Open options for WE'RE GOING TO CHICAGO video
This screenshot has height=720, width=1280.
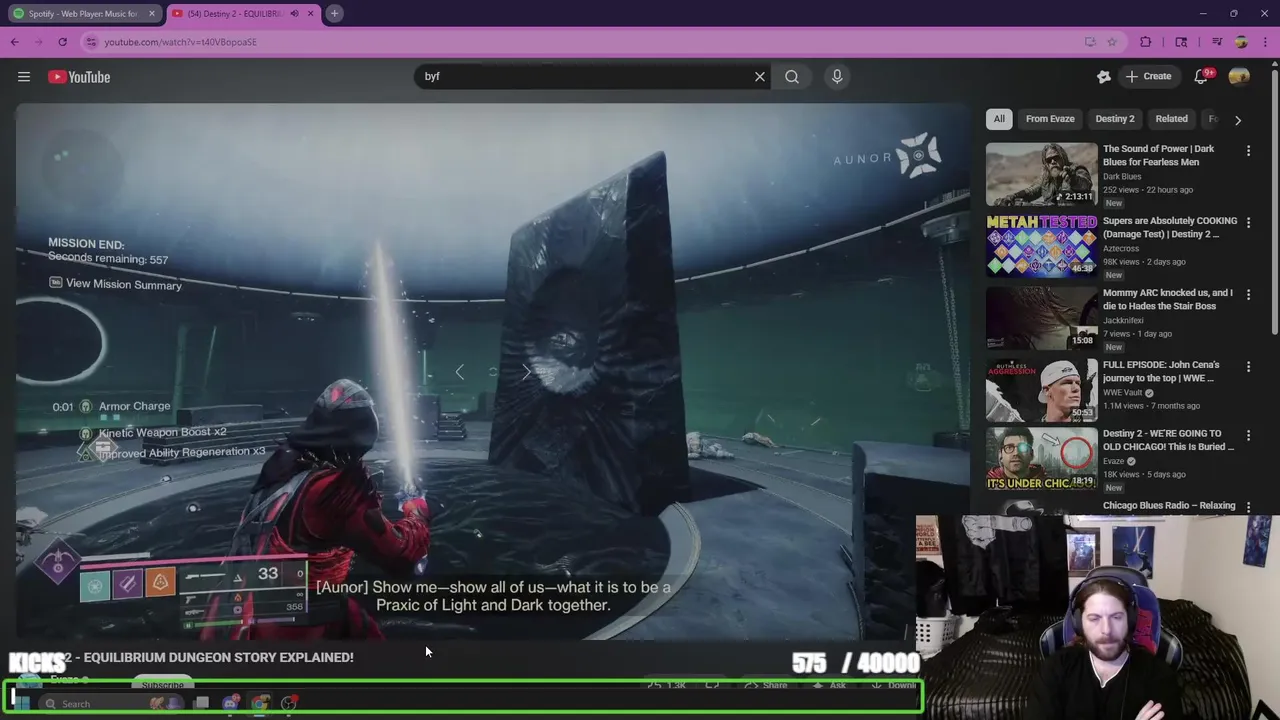point(1248,436)
